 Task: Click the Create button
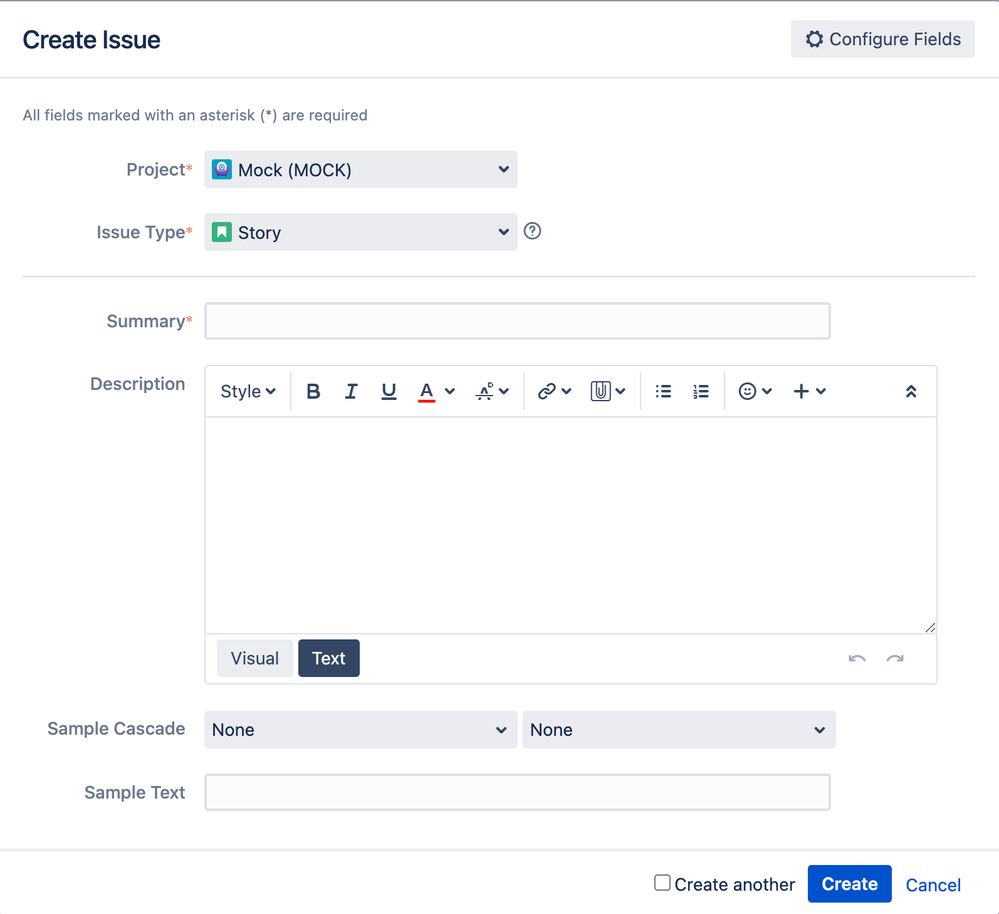tap(849, 884)
